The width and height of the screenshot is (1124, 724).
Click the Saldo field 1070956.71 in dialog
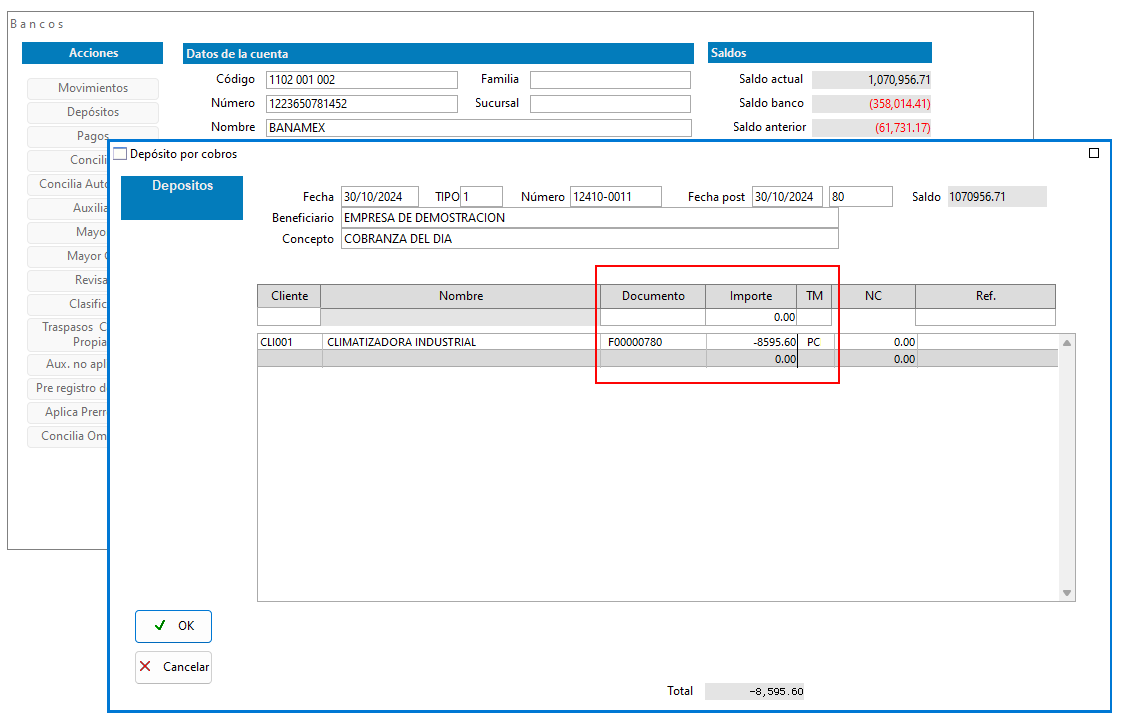point(997,196)
